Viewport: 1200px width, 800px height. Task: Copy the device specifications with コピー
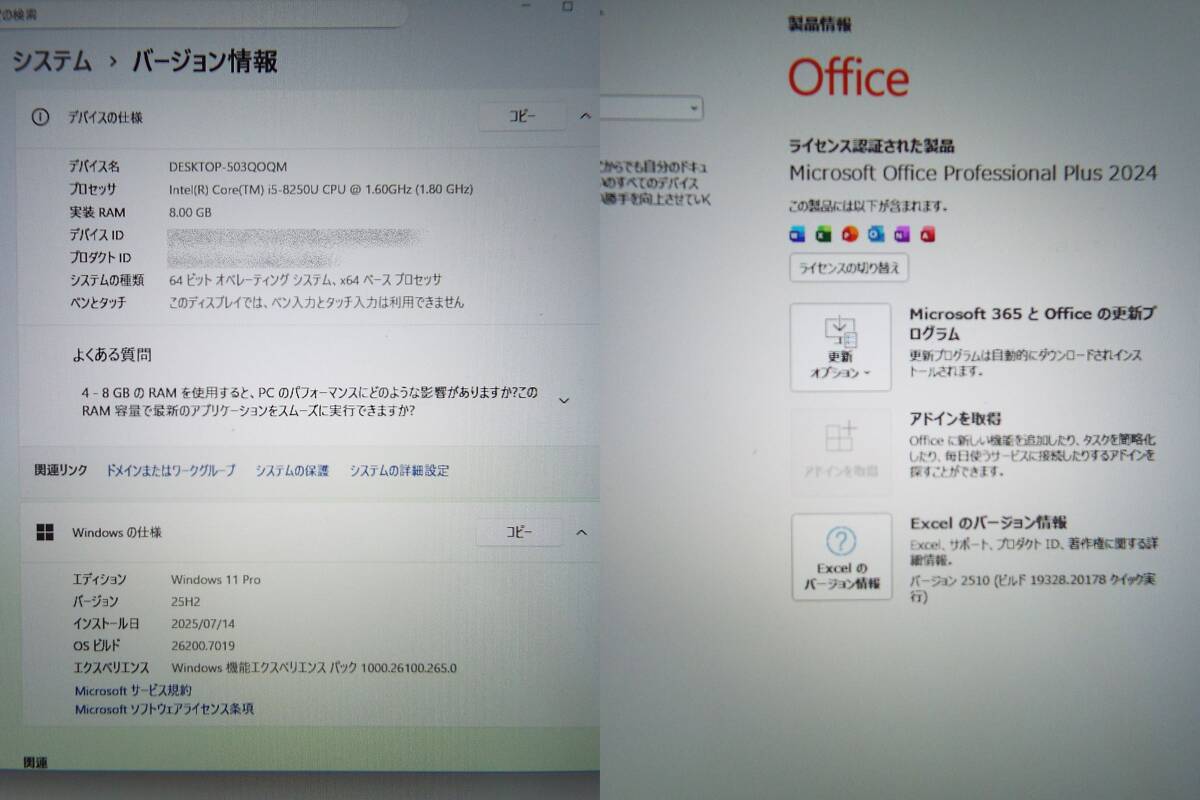pos(522,116)
